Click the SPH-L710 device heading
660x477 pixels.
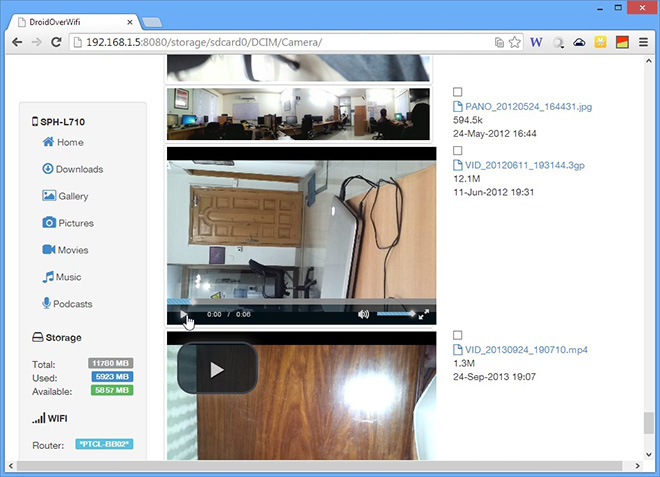click(59, 122)
